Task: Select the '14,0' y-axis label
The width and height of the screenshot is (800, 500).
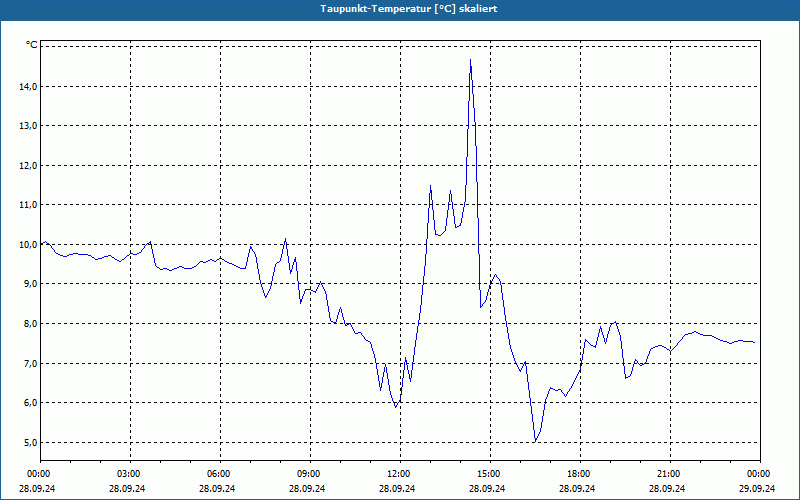Action: [29, 87]
